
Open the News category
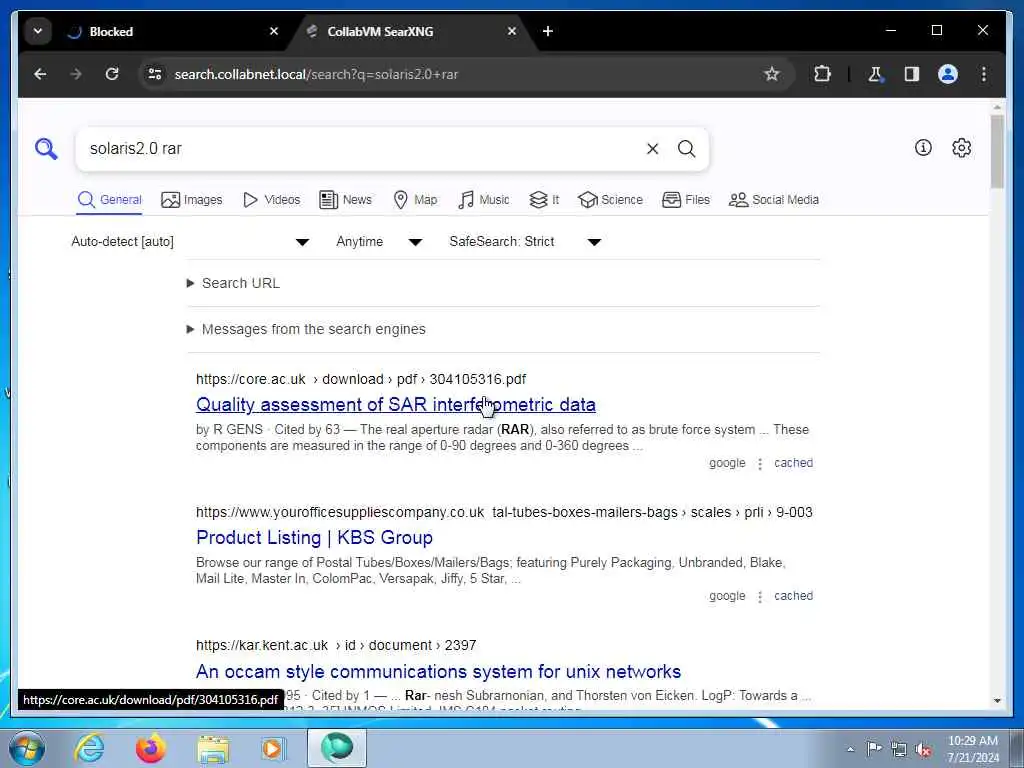click(345, 200)
